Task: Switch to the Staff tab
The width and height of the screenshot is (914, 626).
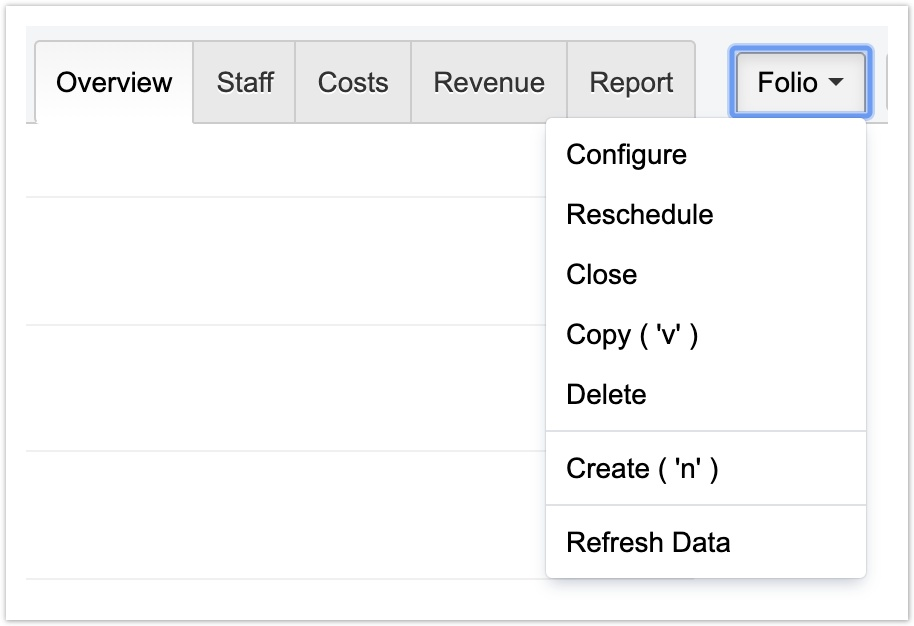Action: 245,82
